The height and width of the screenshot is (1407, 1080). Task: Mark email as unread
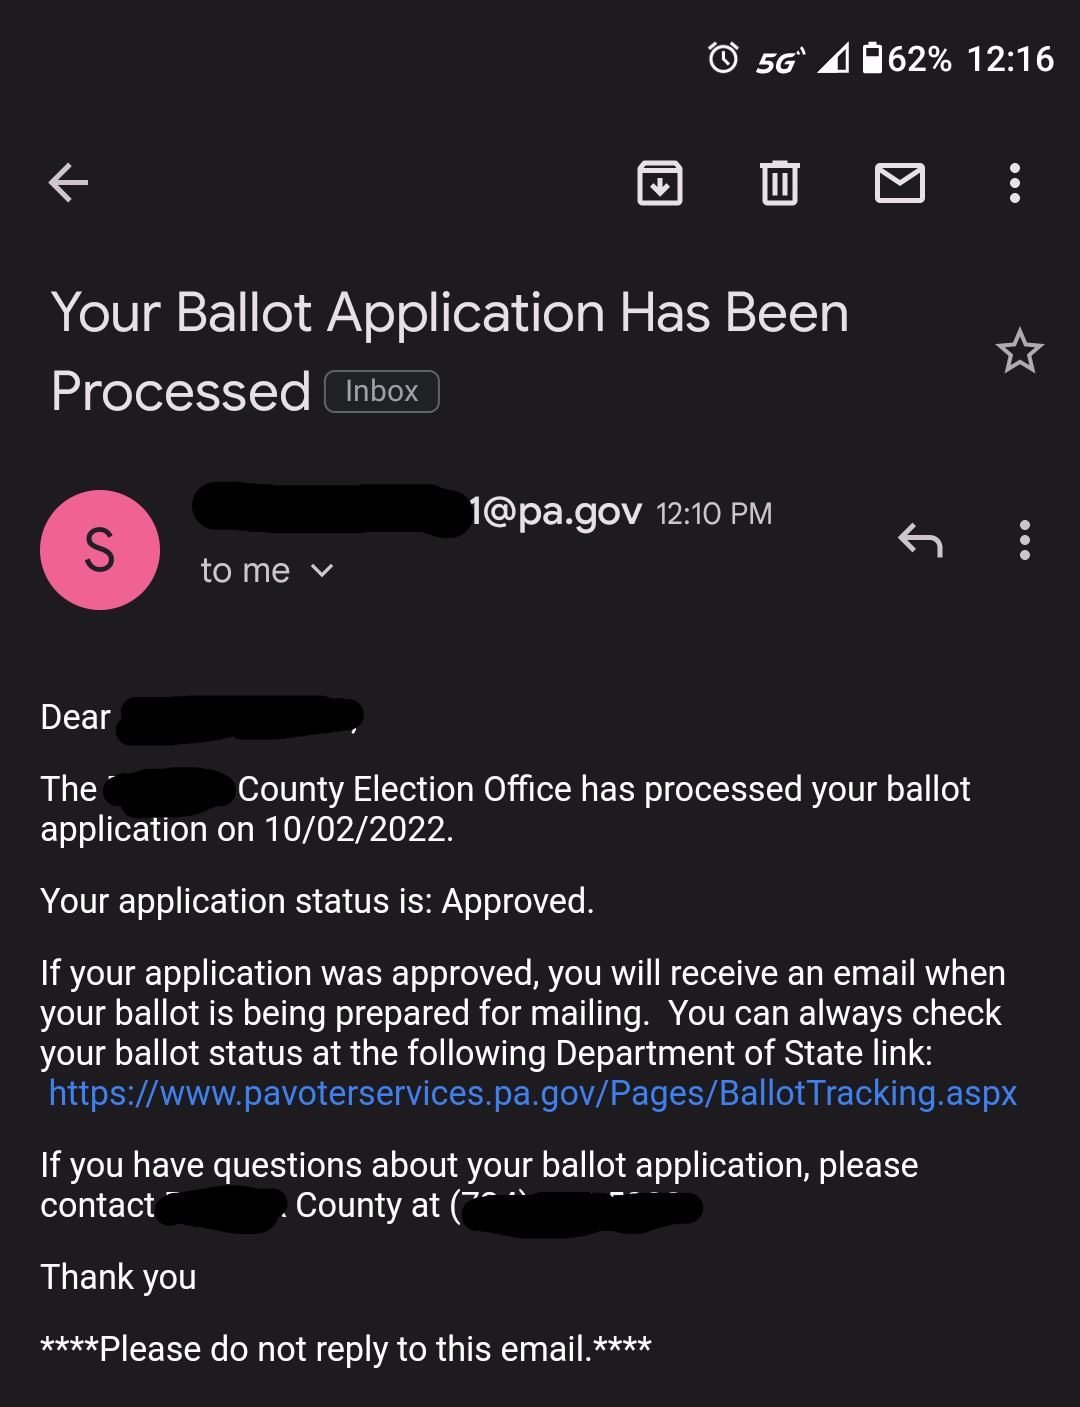click(900, 183)
